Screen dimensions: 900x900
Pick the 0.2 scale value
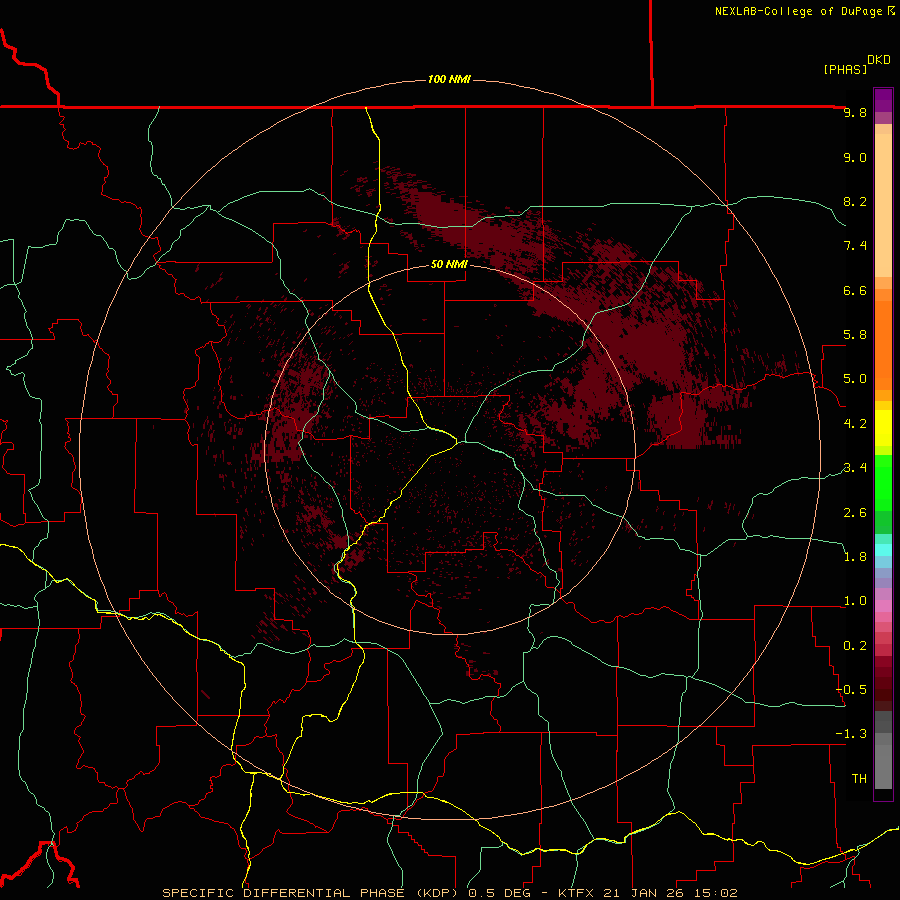(x=855, y=646)
